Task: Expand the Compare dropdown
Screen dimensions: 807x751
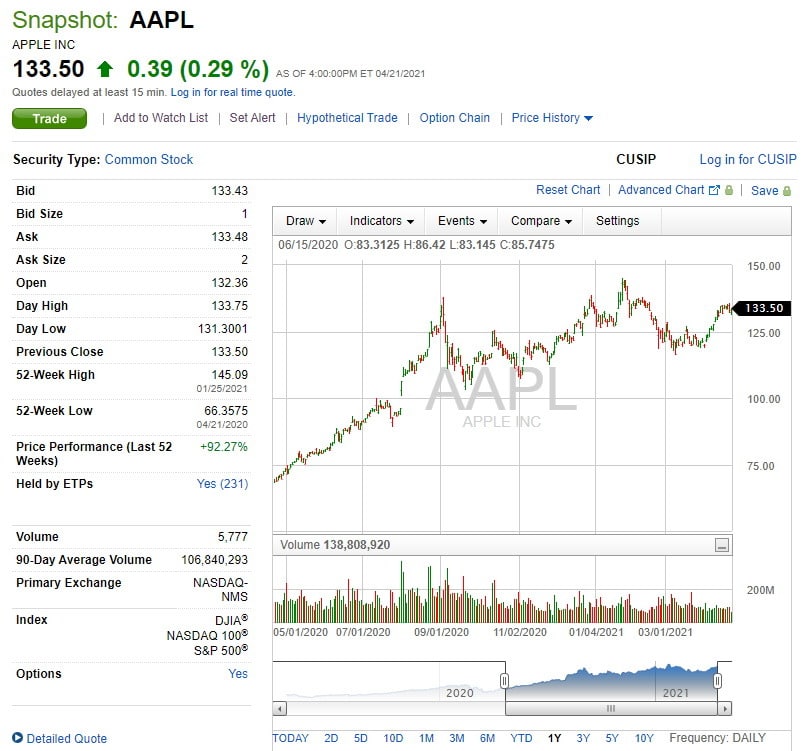Action: 540,221
